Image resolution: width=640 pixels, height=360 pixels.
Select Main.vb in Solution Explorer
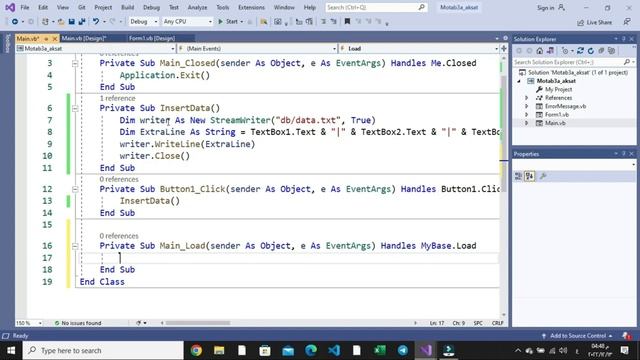pyautogui.click(x=555, y=123)
